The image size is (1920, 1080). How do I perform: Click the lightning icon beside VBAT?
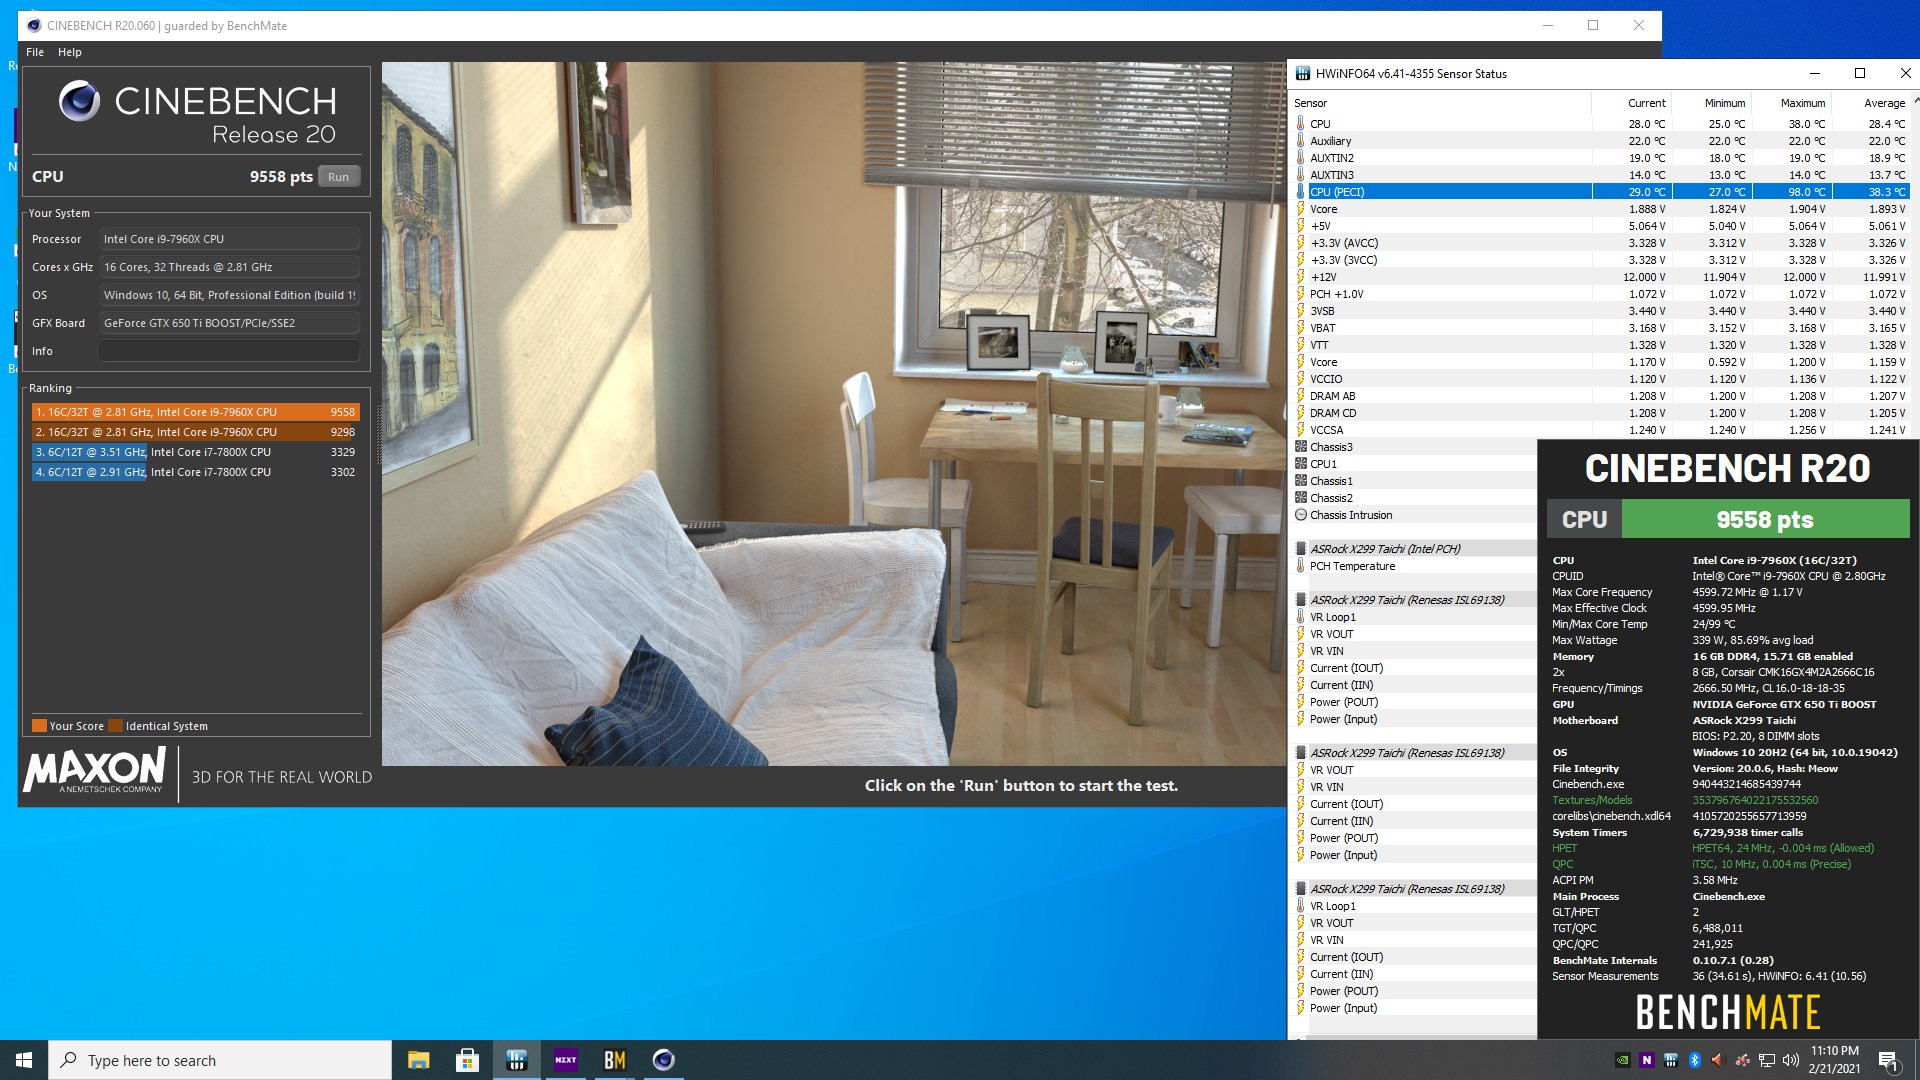[1300, 328]
